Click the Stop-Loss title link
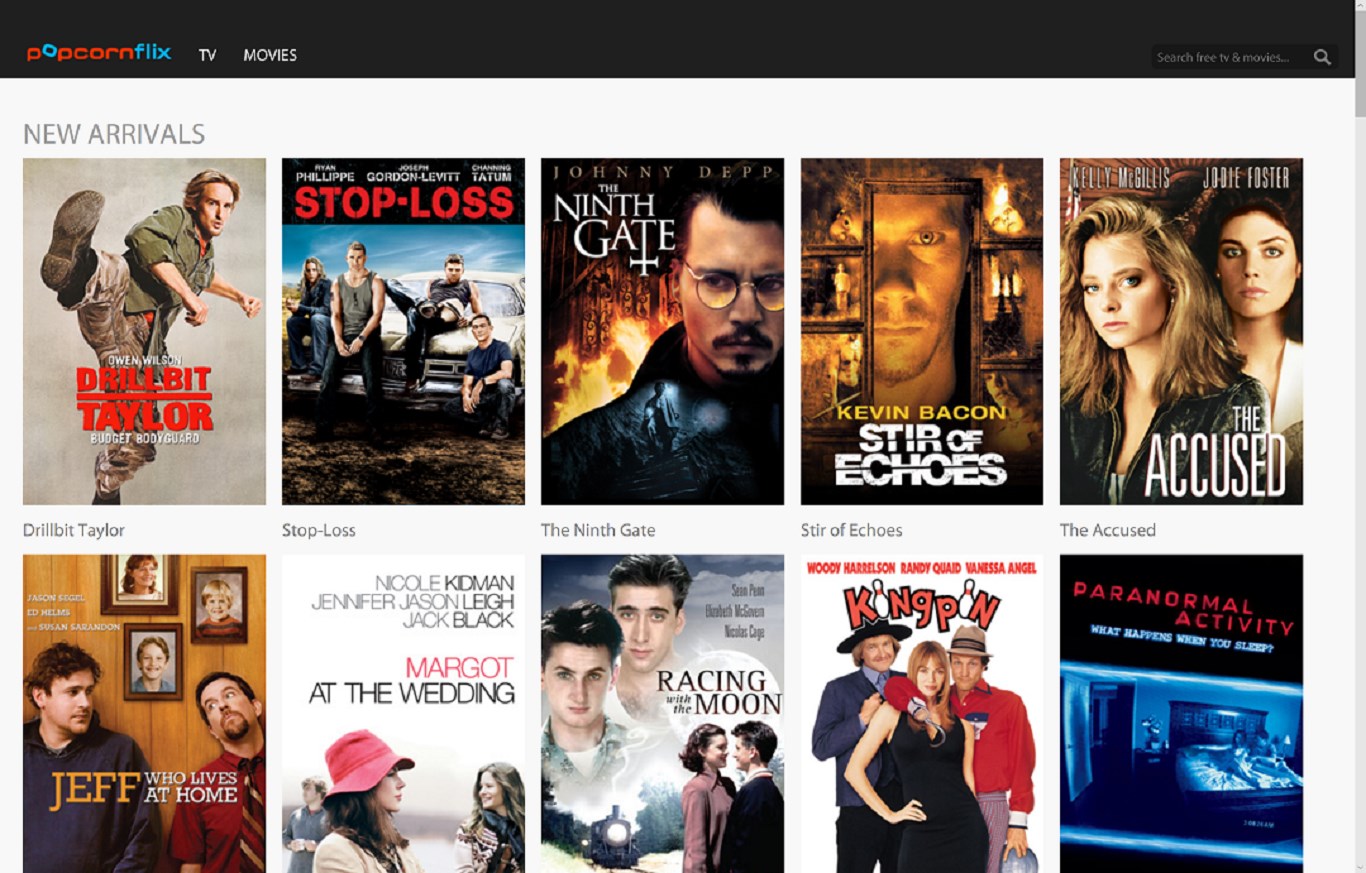Viewport: 1366px width, 873px height. 319,530
